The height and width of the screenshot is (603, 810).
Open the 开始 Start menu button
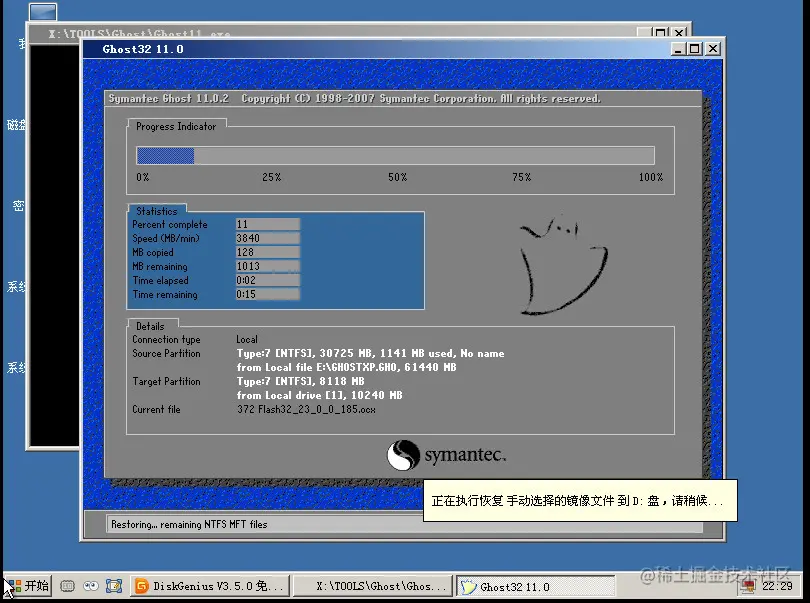27,586
